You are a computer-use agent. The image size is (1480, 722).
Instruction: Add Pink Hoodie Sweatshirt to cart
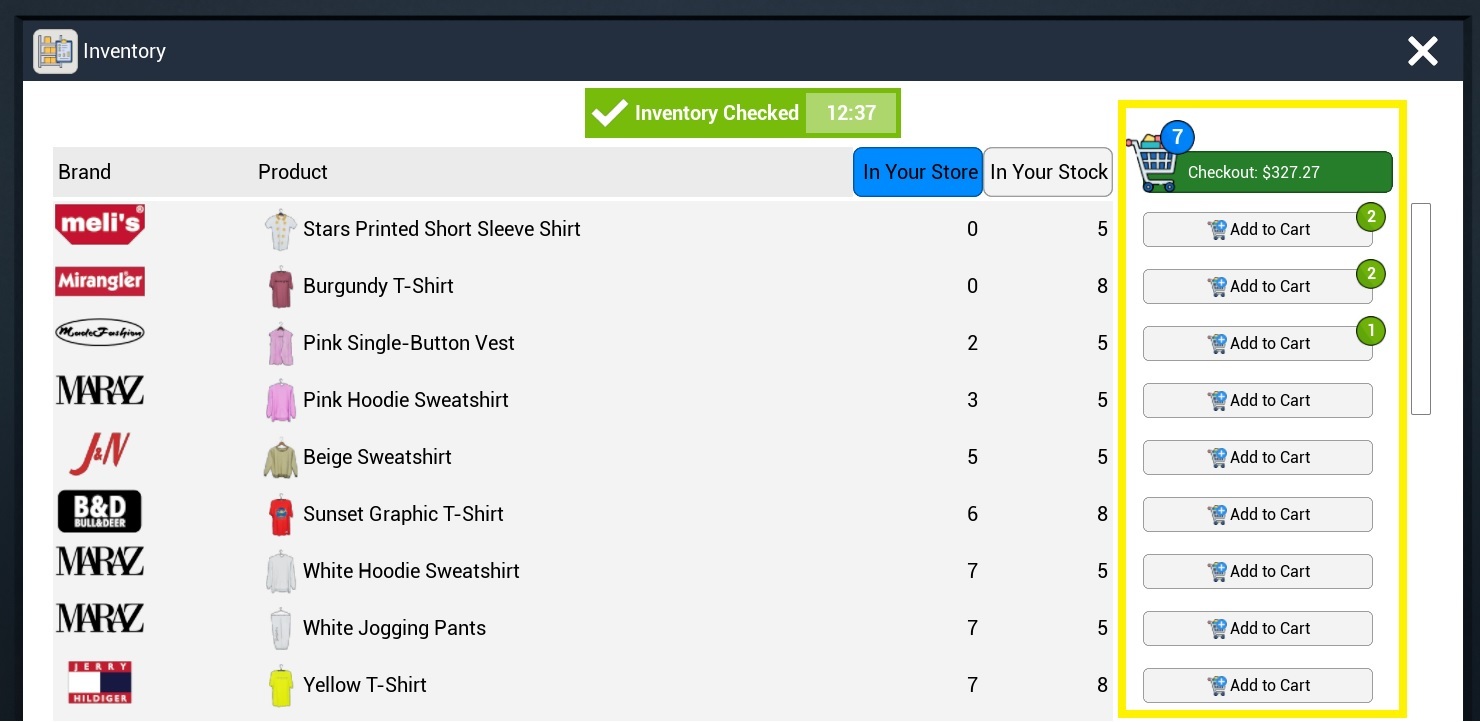pos(1258,400)
